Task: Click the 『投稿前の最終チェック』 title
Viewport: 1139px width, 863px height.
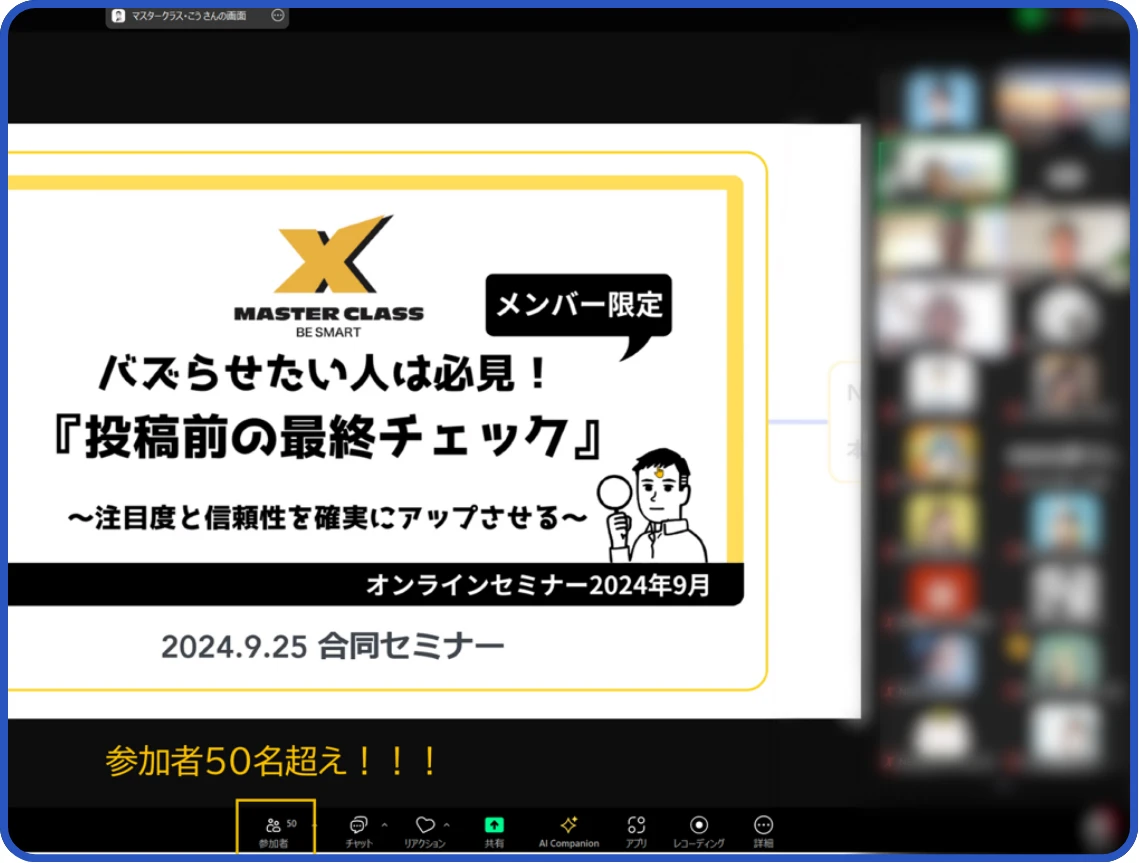Action: coord(328,438)
